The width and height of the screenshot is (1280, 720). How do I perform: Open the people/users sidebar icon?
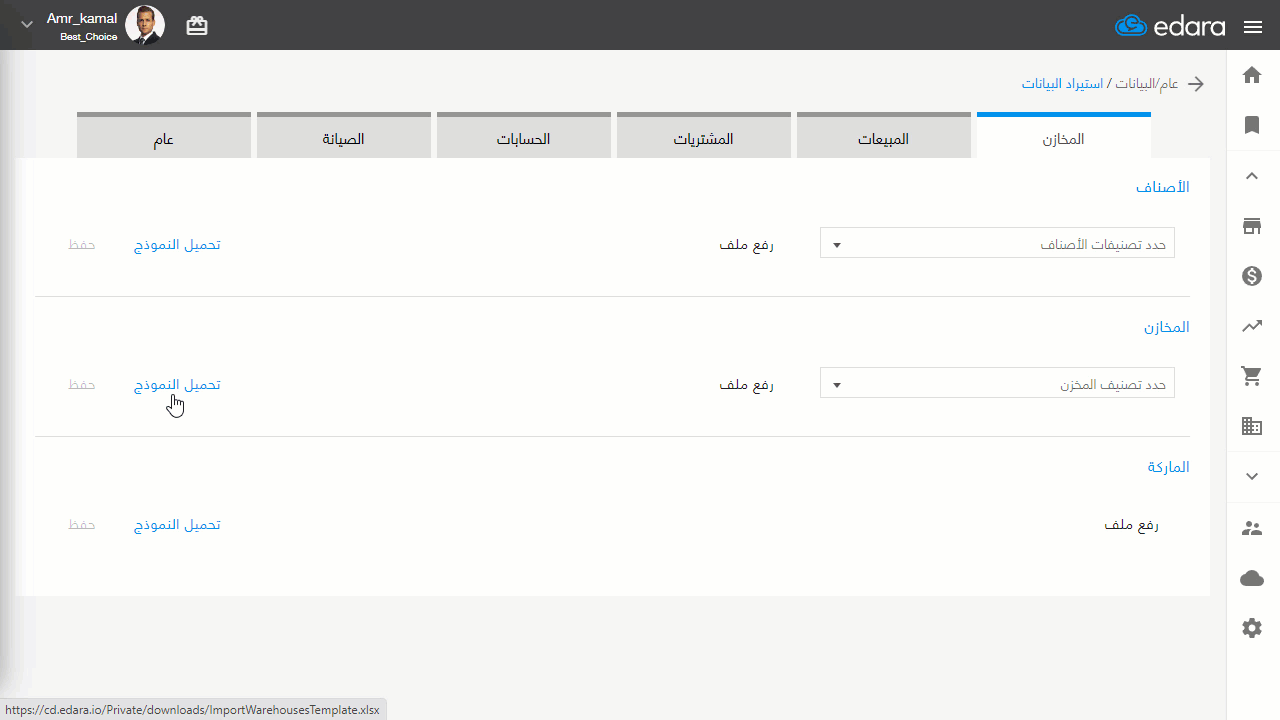point(1252,528)
